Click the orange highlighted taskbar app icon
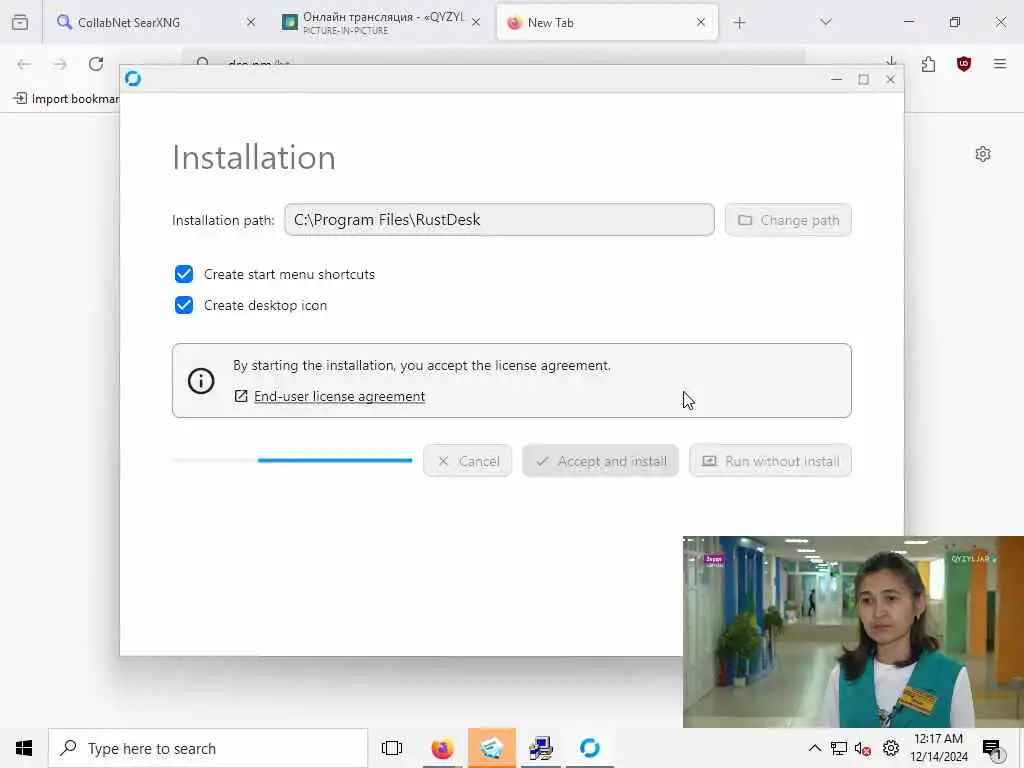The height and width of the screenshot is (768, 1024). click(492, 748)
